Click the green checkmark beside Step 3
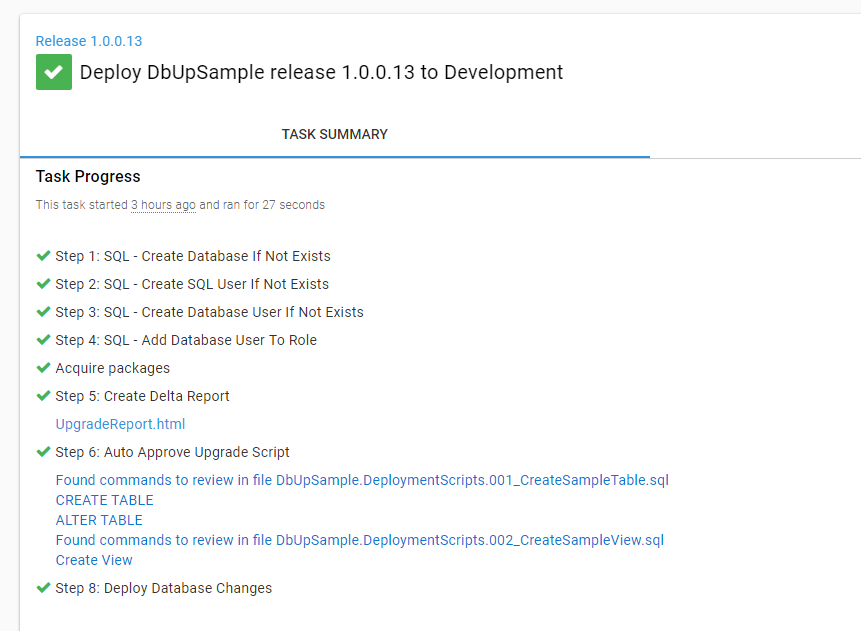Image resolution: width=861 pixels, height=631 pixels. tap(43, 312)
